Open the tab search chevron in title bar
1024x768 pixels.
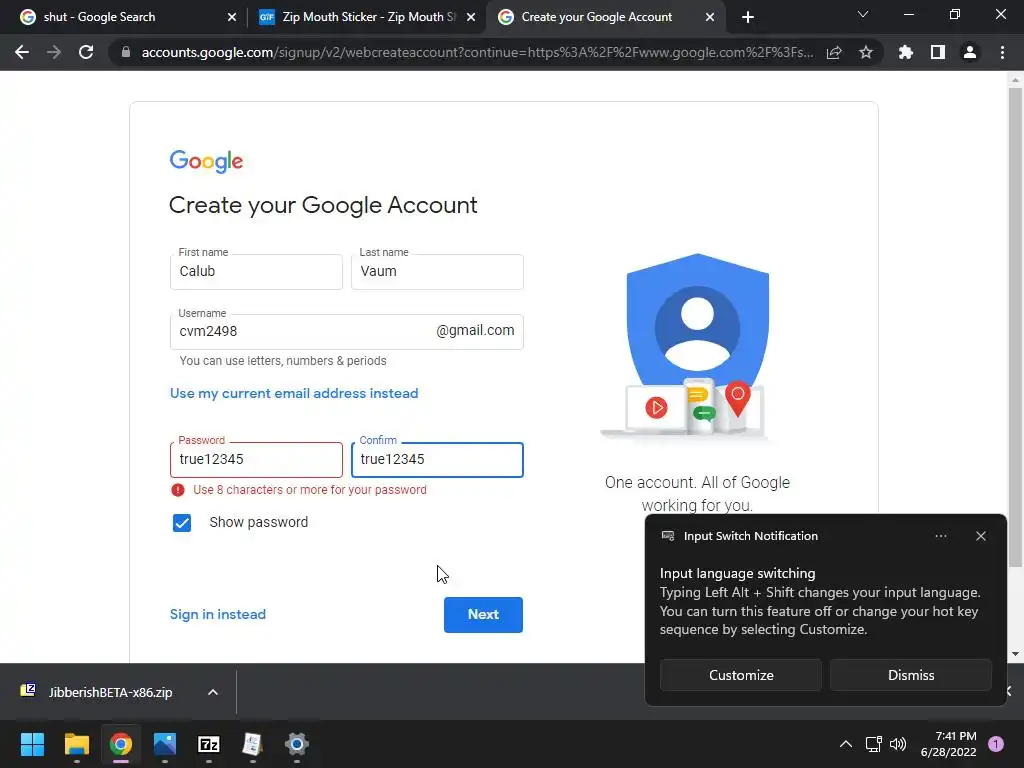click(863, 14)
